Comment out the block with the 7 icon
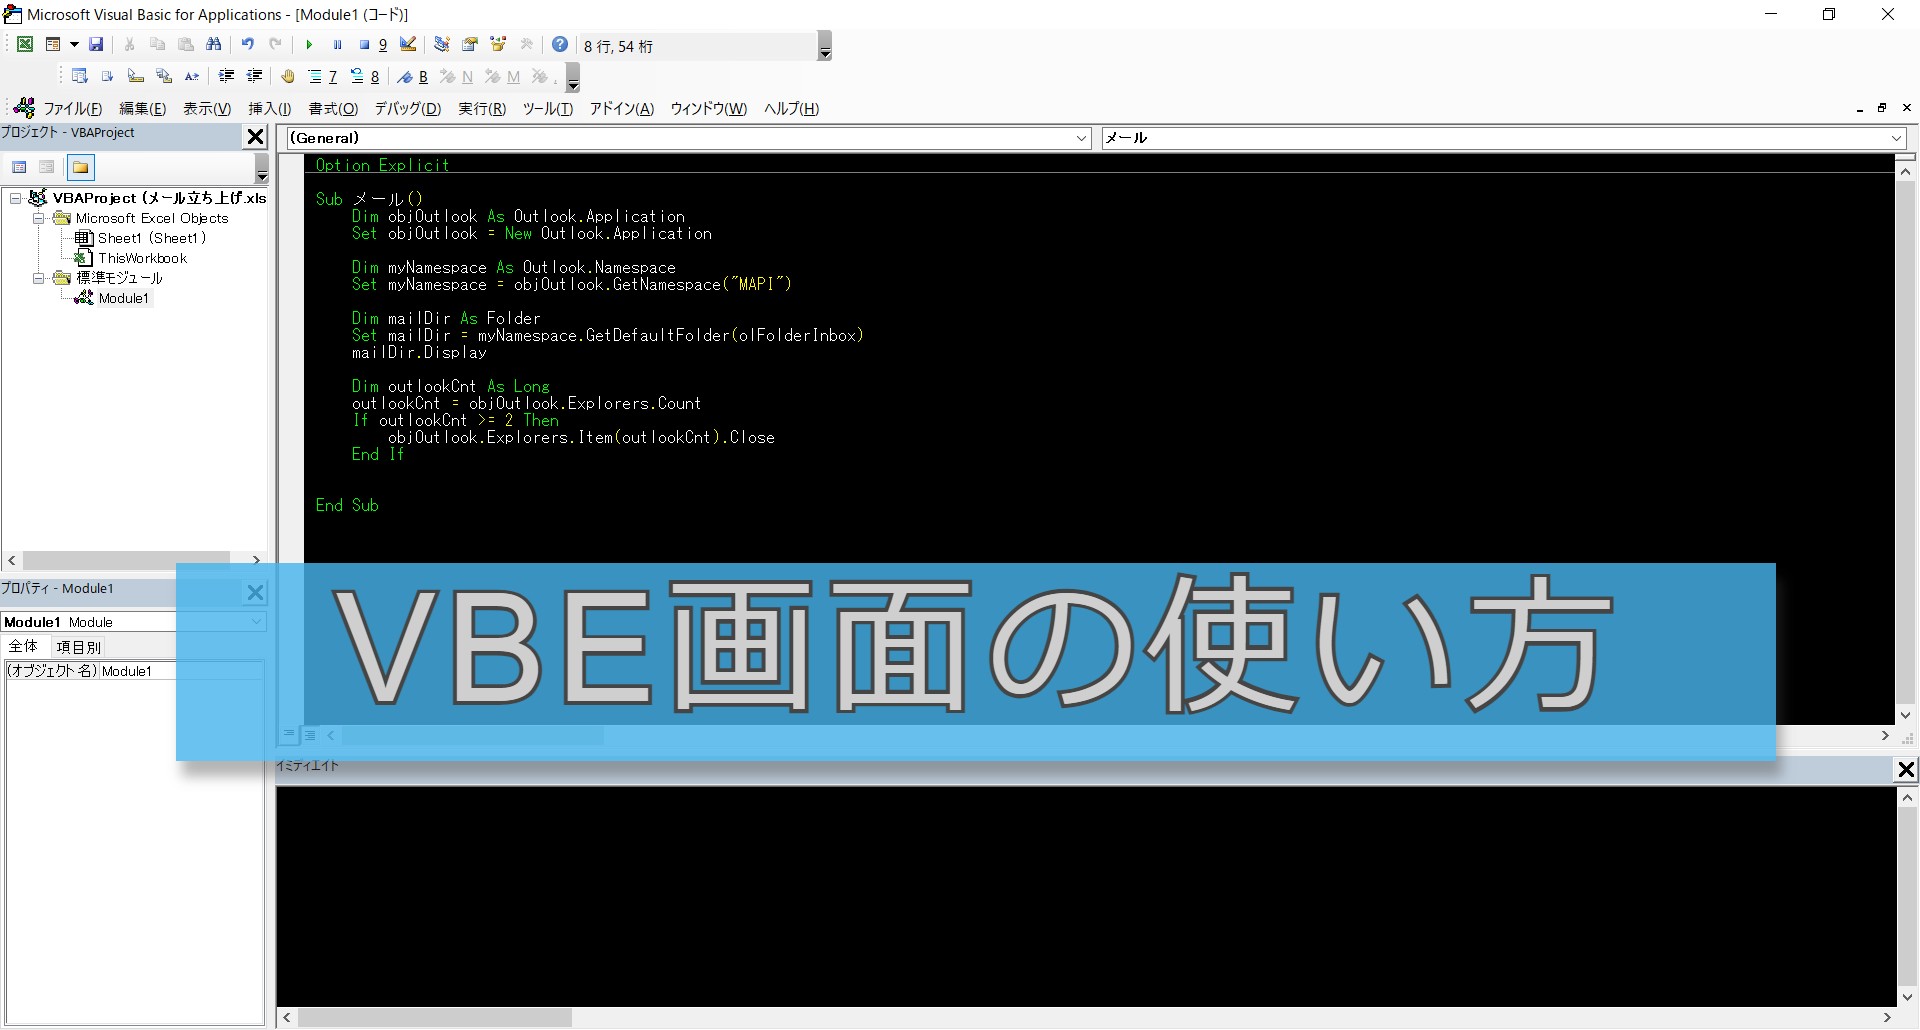This screenshot has height=1030, width=1920. coord(322,77)
